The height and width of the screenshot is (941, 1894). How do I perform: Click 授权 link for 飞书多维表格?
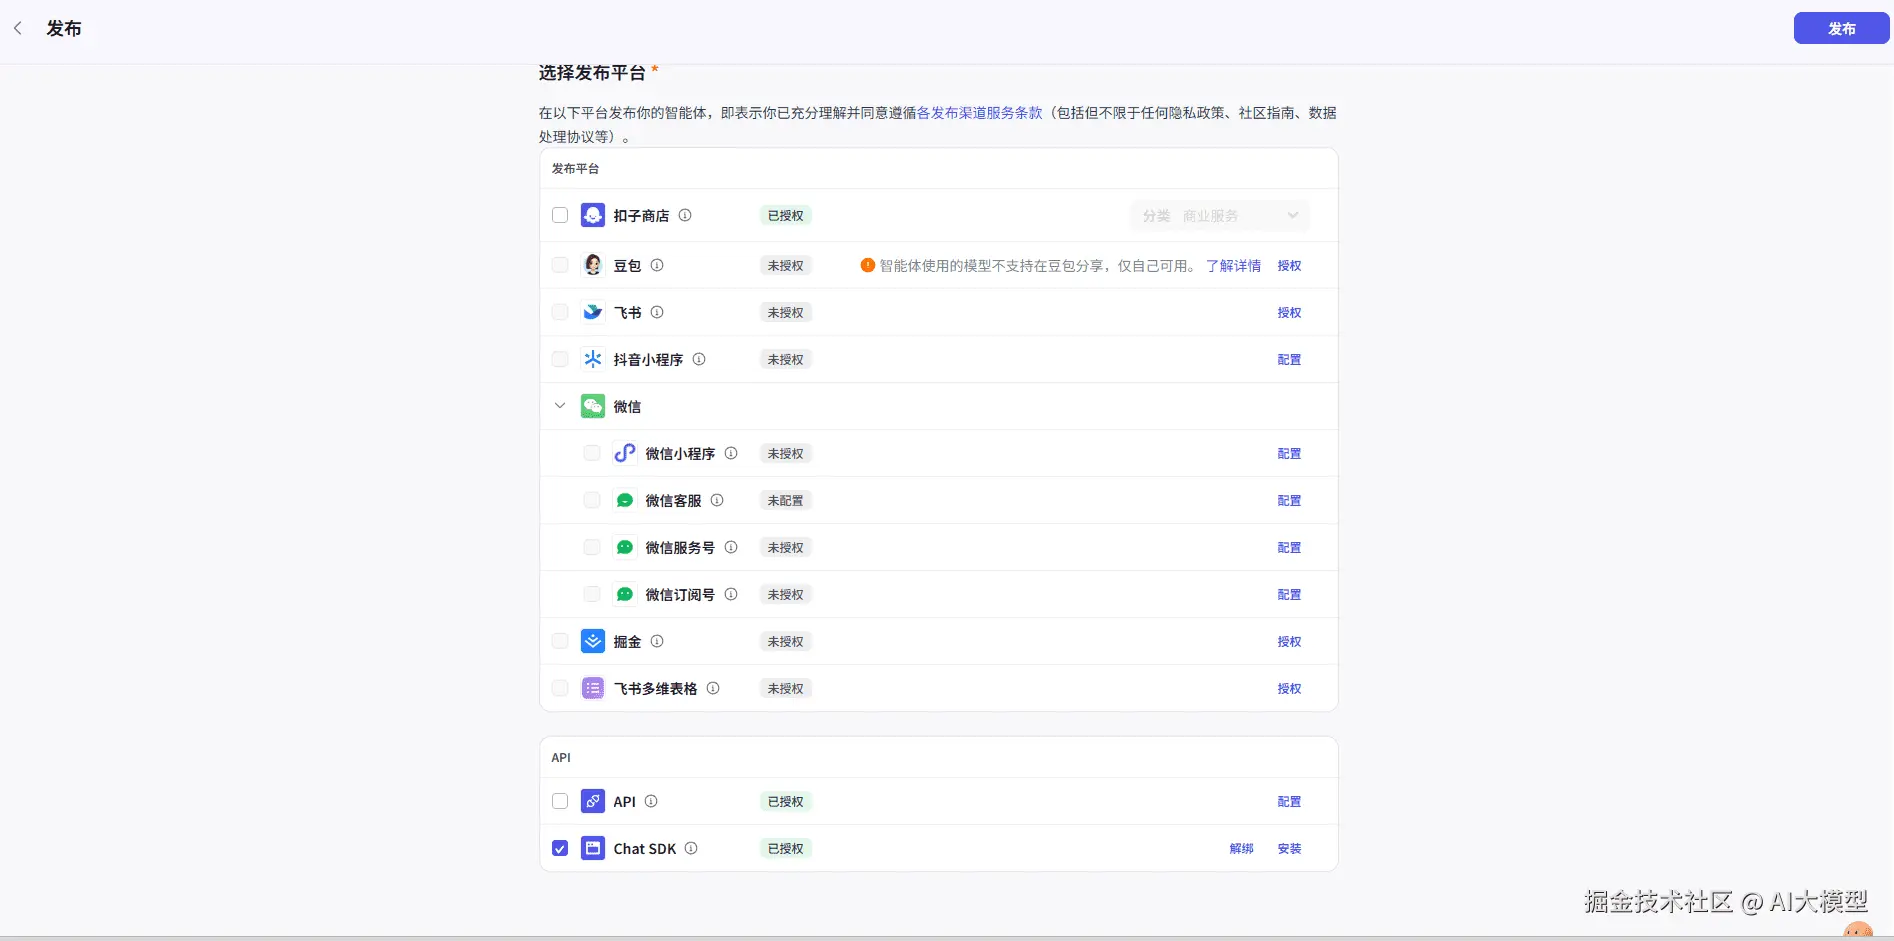[1289, 689]
